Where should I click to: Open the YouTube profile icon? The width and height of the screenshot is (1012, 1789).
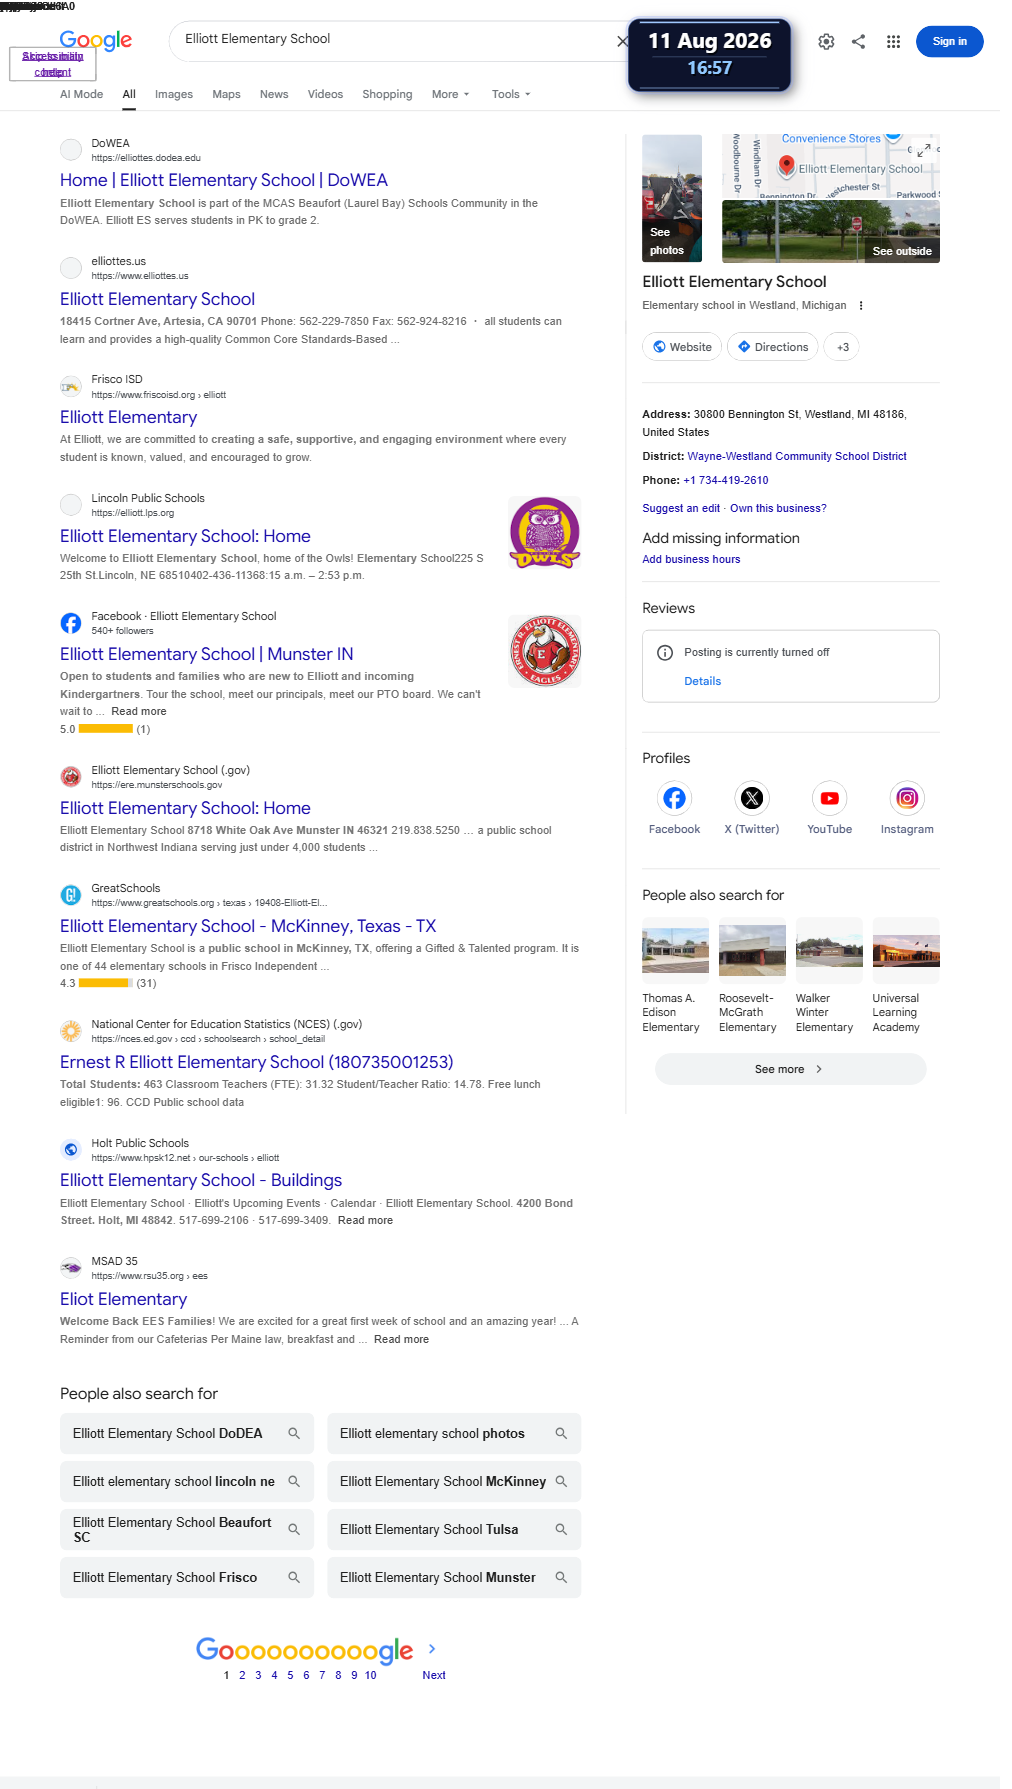829,798
